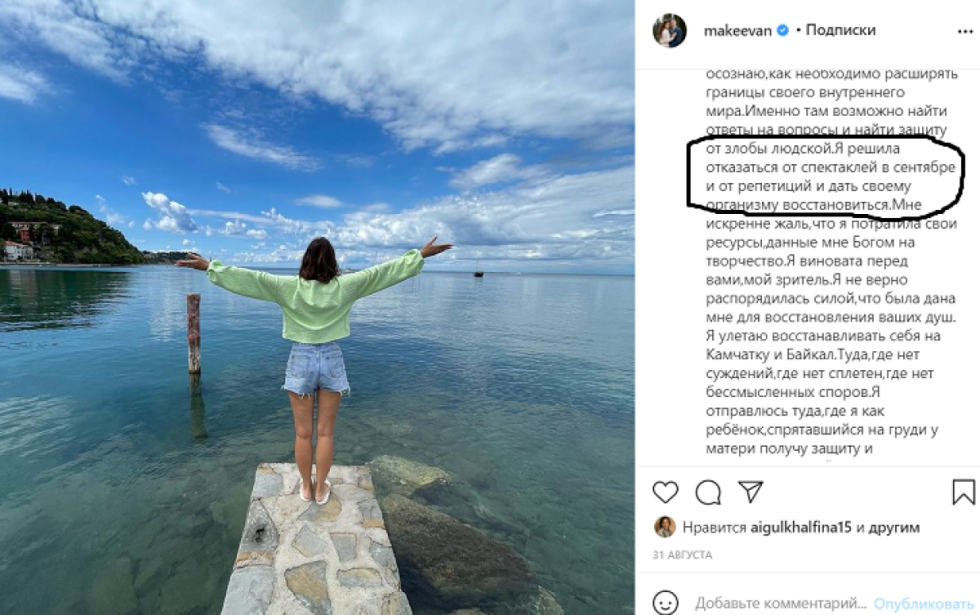Share the post with the paper plane icon
The image size is (980, 615).
(750, 492)
